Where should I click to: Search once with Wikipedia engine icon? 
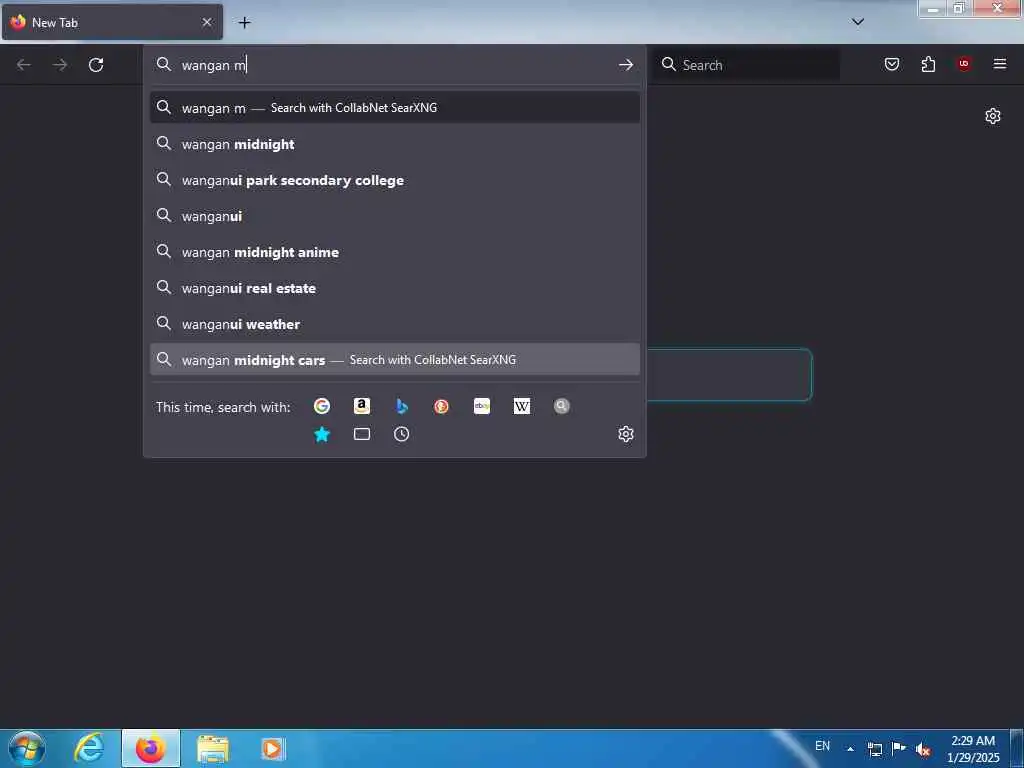point(522,406)
